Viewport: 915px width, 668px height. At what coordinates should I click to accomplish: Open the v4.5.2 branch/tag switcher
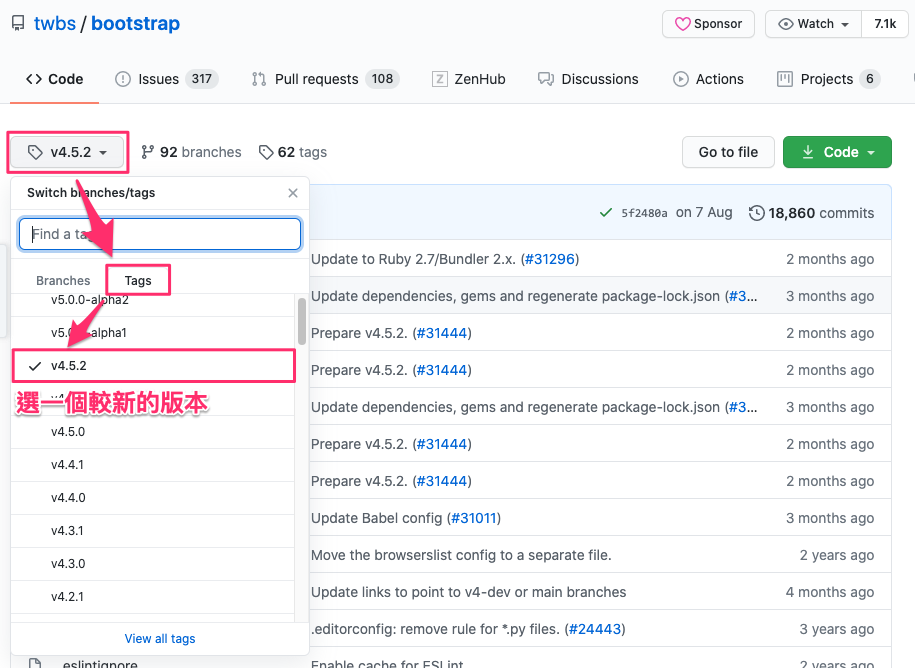click(68, 152)
